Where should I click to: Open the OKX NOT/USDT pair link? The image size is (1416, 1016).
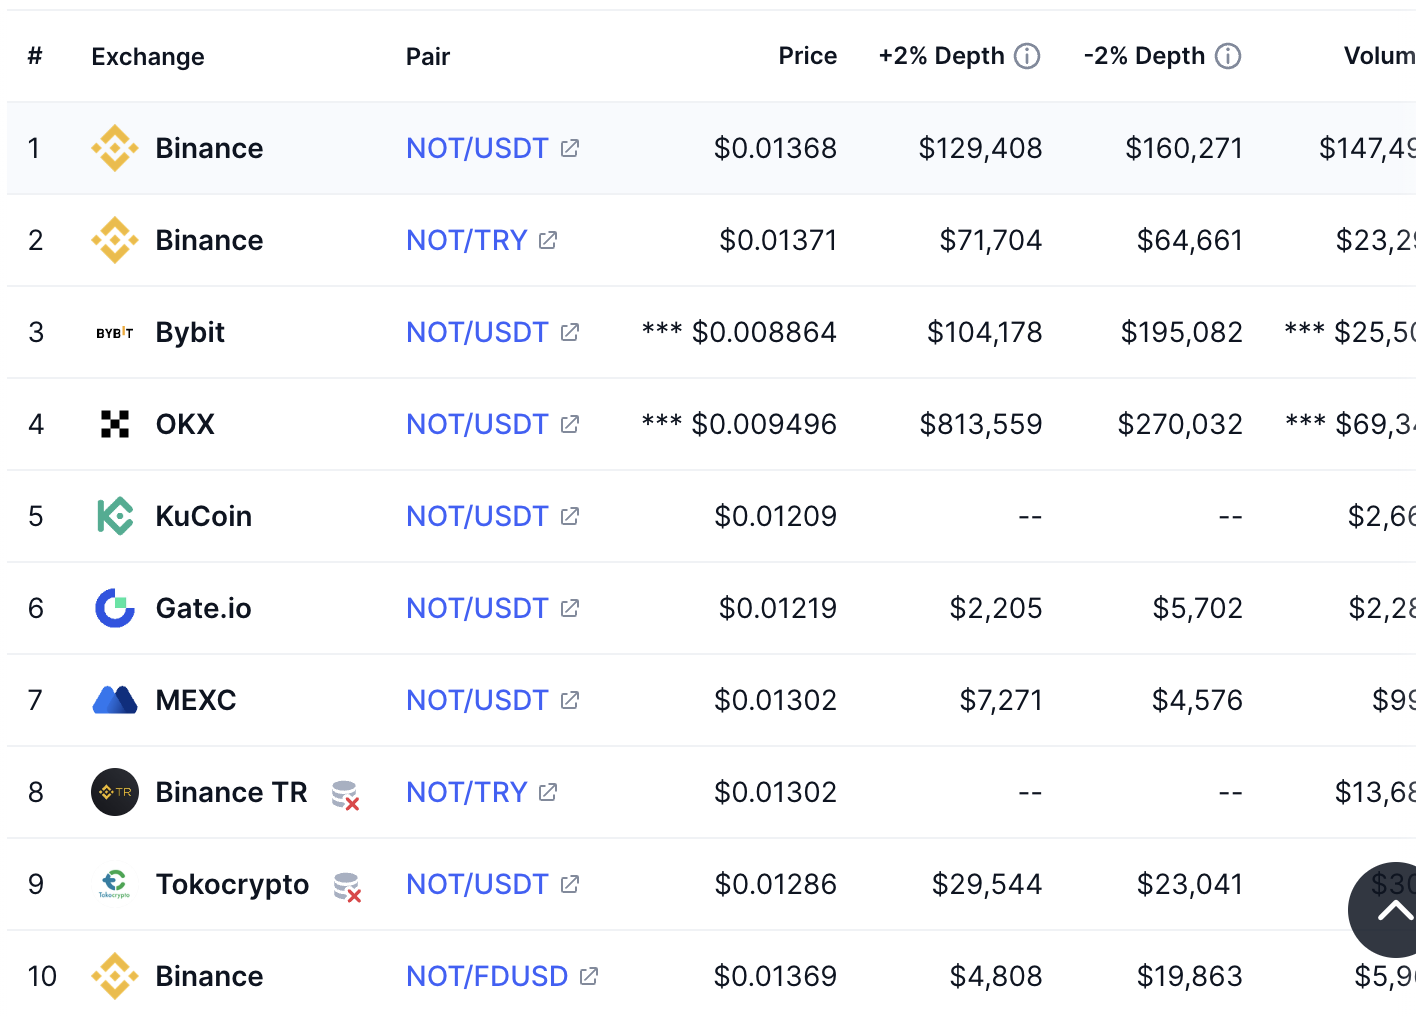[x=477, y=425]
